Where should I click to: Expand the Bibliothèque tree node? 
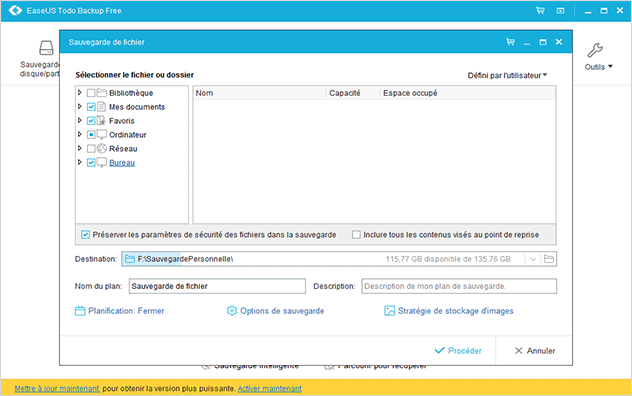pos(80,93)
